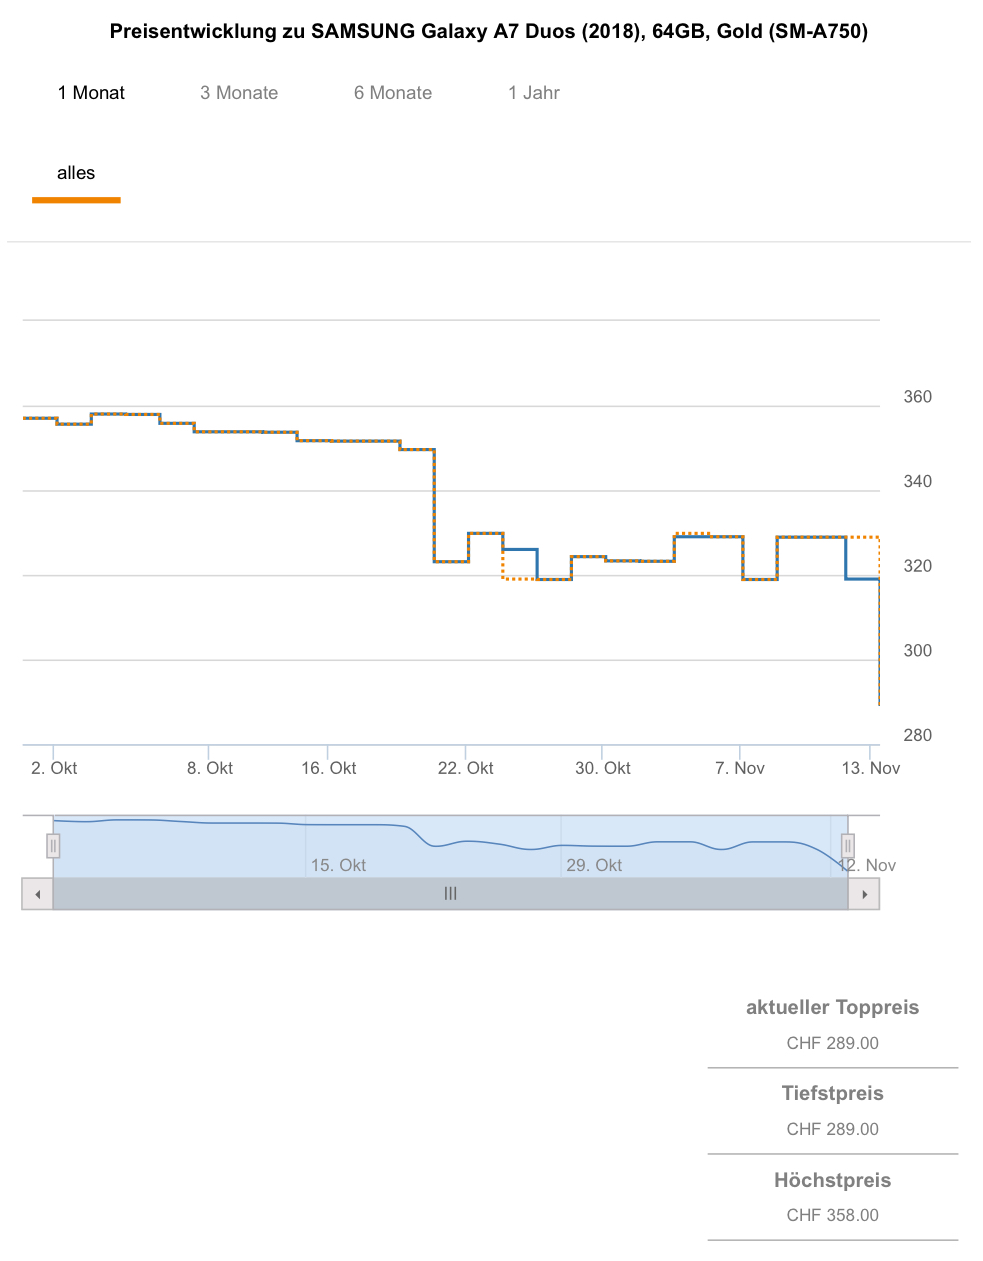The height and width of the screenshot is (1261, 983).
Task: Select the "1 Monat" time range
Action: [x=91, y=93]
